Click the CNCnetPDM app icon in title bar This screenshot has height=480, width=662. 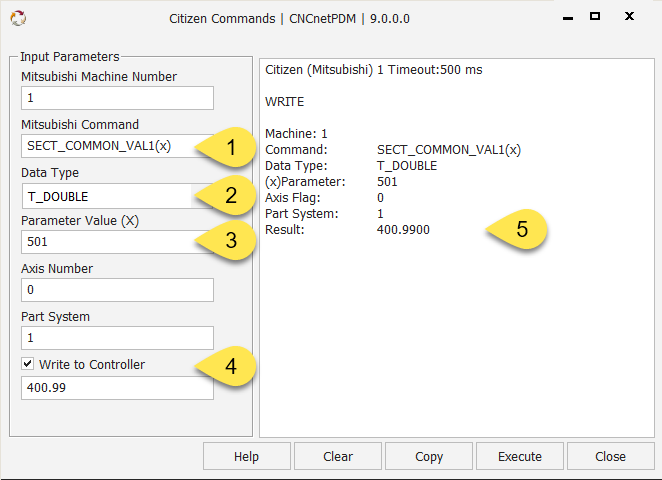[18, 18]
